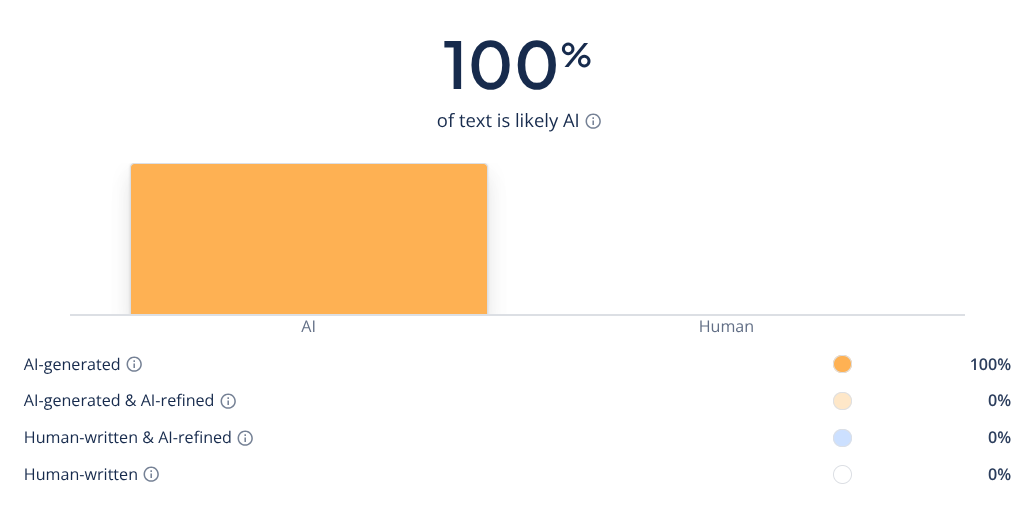
Task: Open the AI-generated info tooltip icon
Action: 135,365
